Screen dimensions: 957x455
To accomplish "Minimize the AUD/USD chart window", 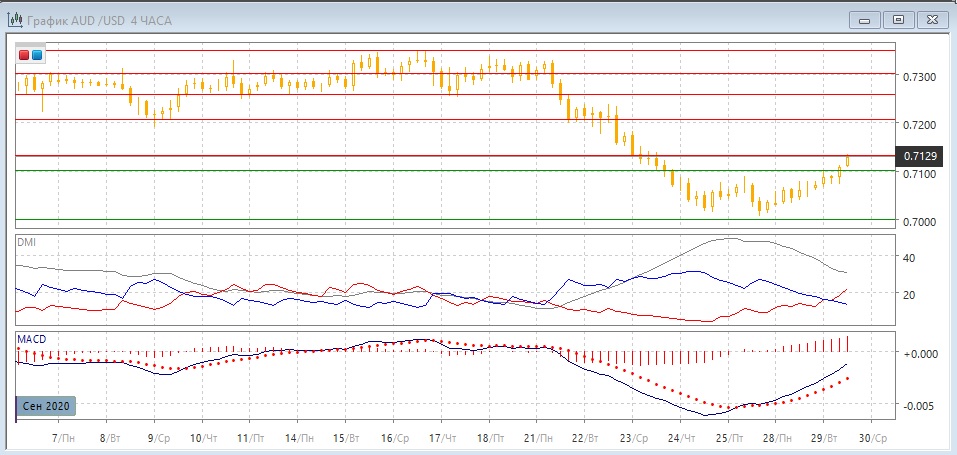I will point(866,19).
